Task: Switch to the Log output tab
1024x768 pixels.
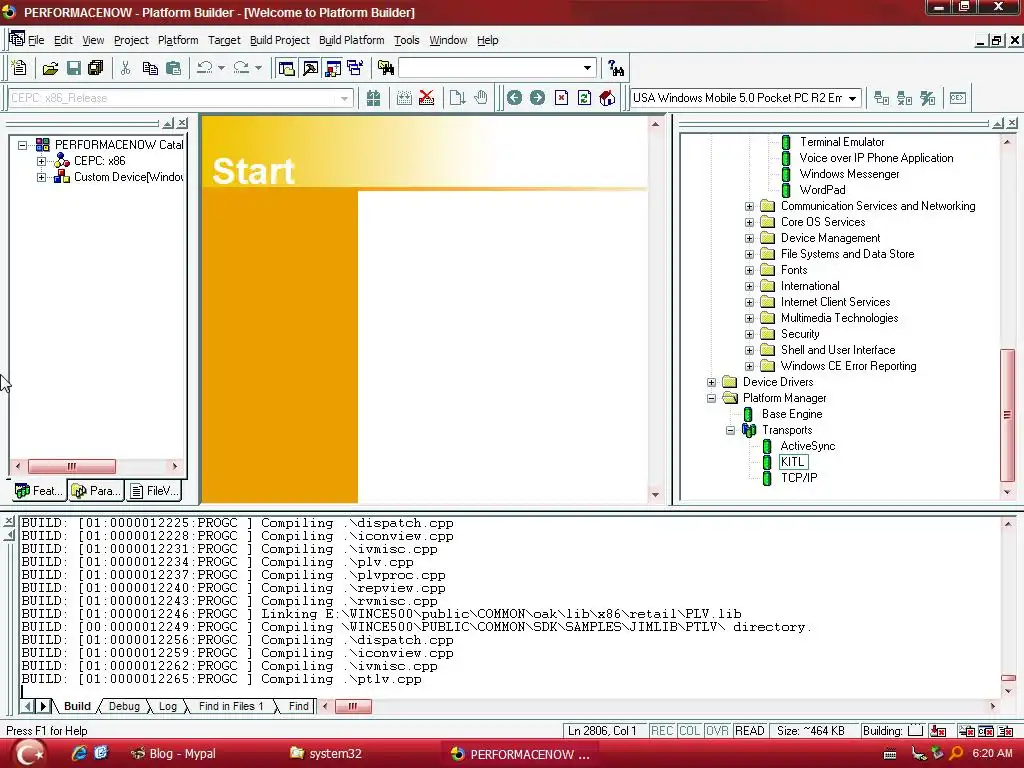Action: 168,707
